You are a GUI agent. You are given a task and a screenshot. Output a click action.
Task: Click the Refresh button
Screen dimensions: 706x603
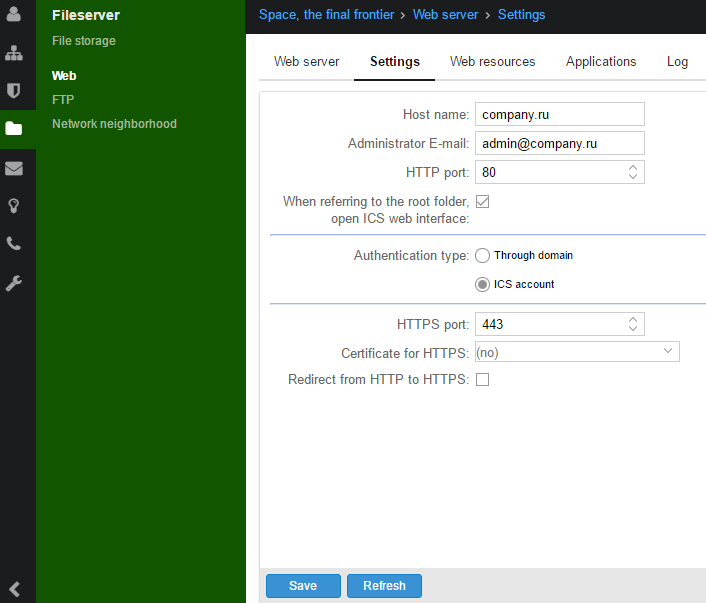point(384,585)
